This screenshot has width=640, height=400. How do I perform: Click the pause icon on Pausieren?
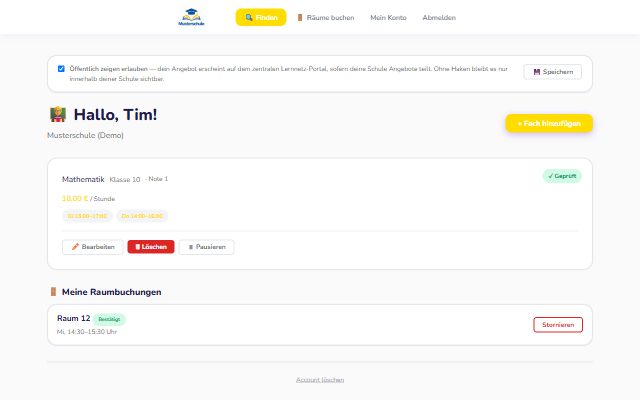click(x=191, y=247)
